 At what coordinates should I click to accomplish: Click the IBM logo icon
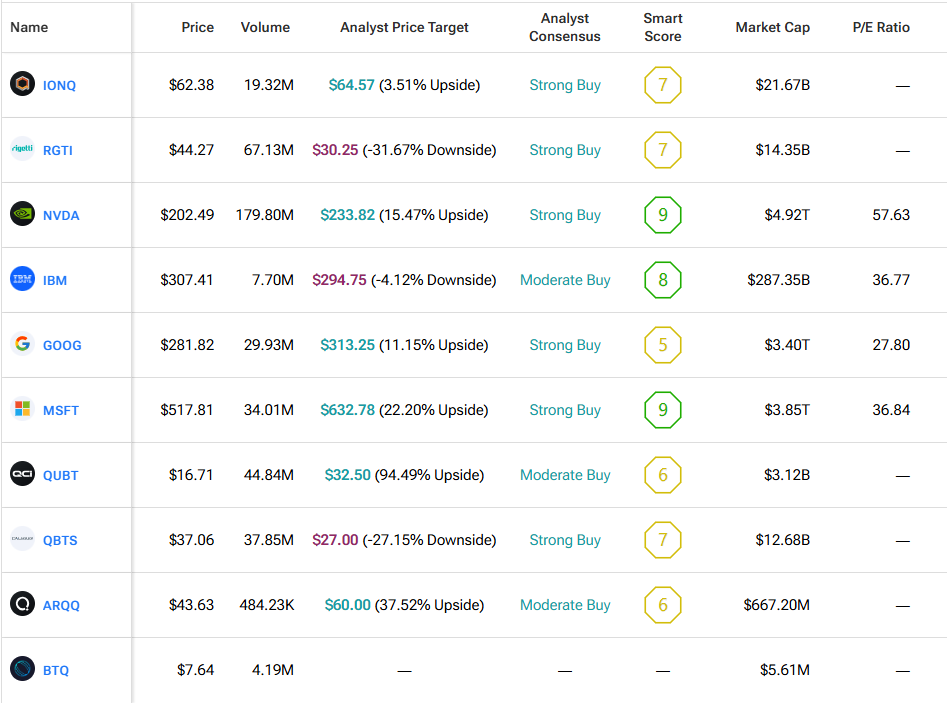[22, 280]
